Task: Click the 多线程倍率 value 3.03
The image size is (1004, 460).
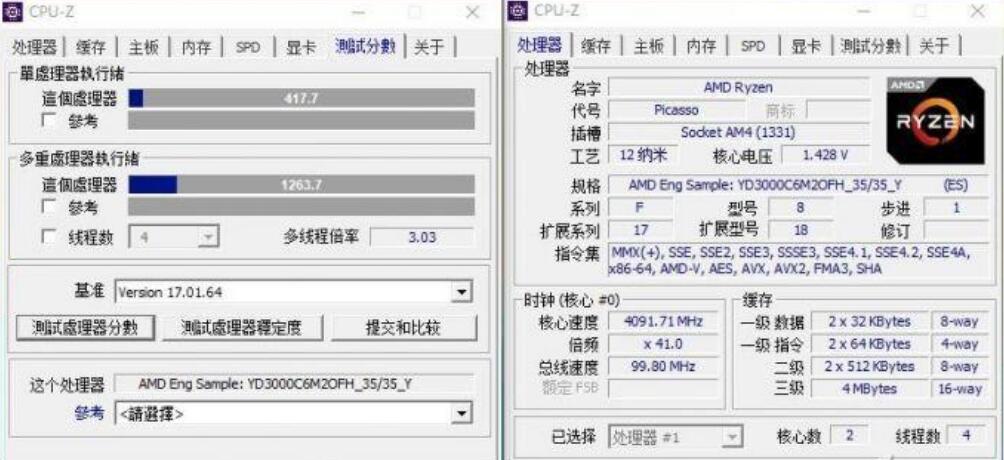Action: (x=423, y=237)
